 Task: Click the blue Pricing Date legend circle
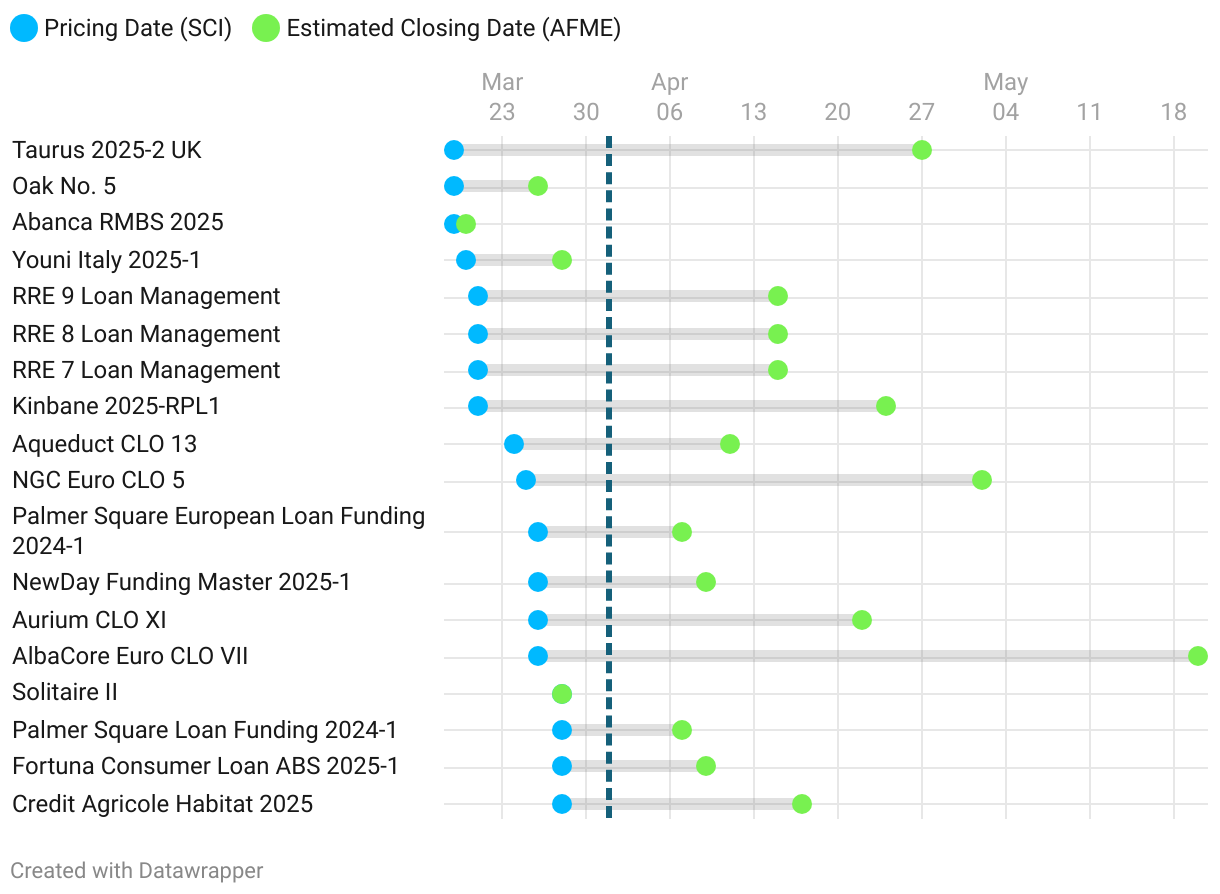point(24,28)
